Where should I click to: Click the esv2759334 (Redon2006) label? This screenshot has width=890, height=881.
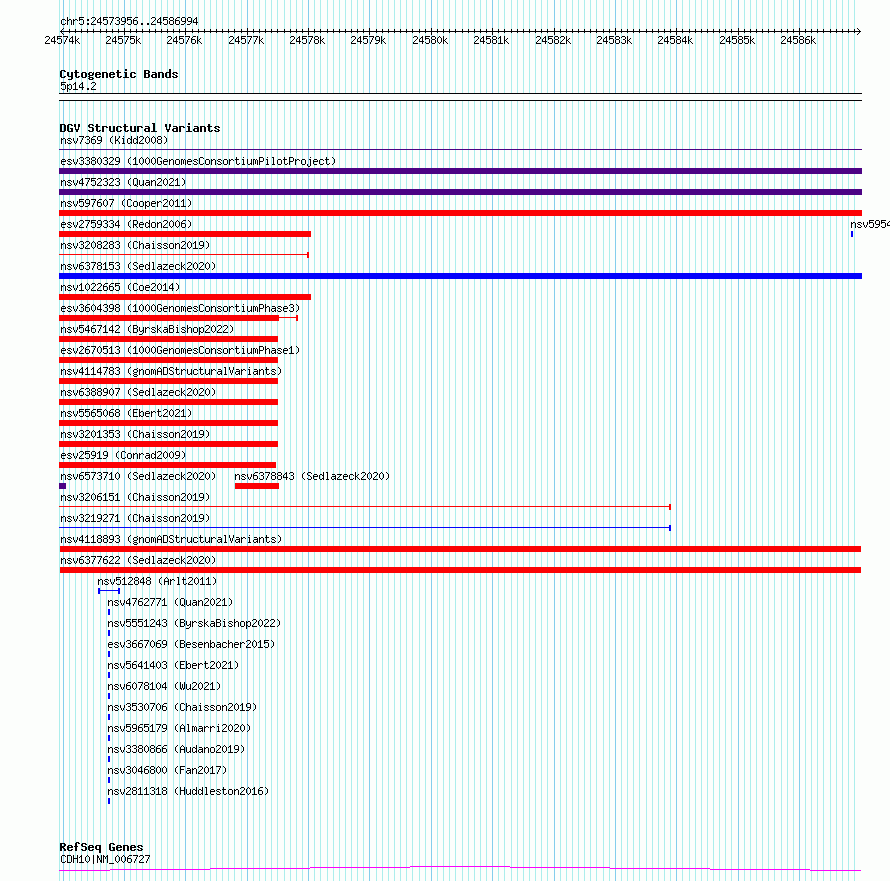coord(126,224)
